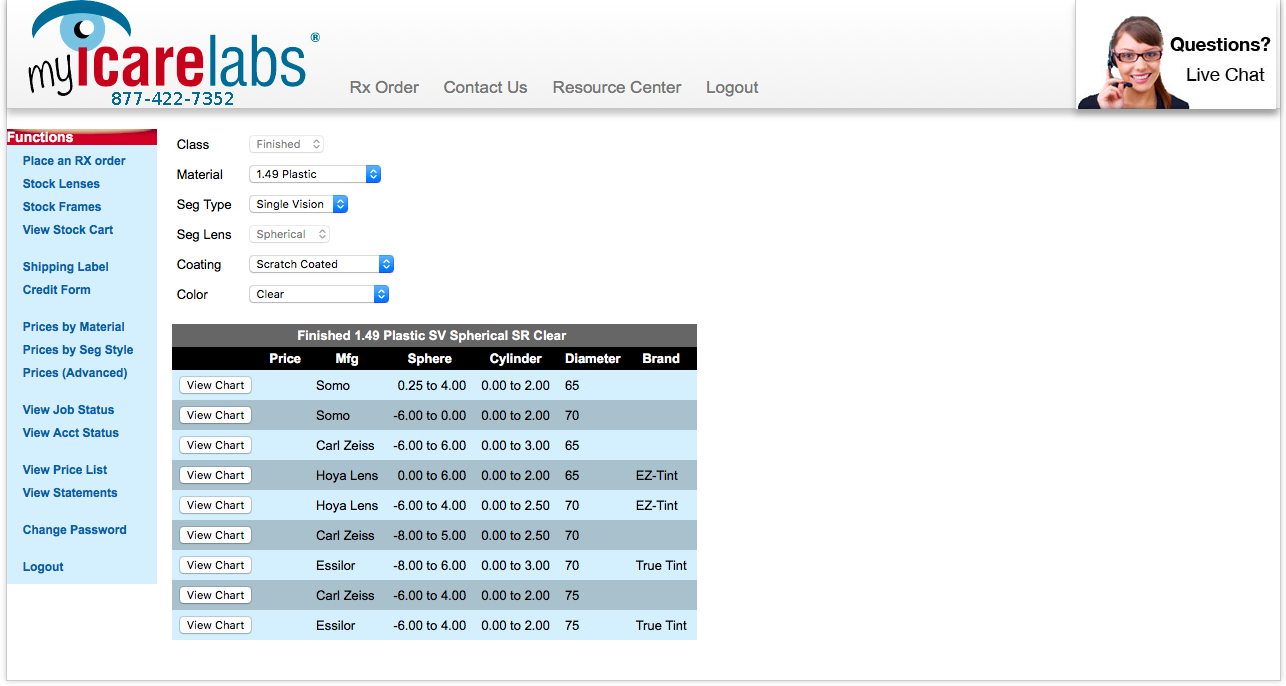View Chart for the Essilor True Tint 75 row
The height and width of the screenshot is (686, 1286).
click(214, 624)
